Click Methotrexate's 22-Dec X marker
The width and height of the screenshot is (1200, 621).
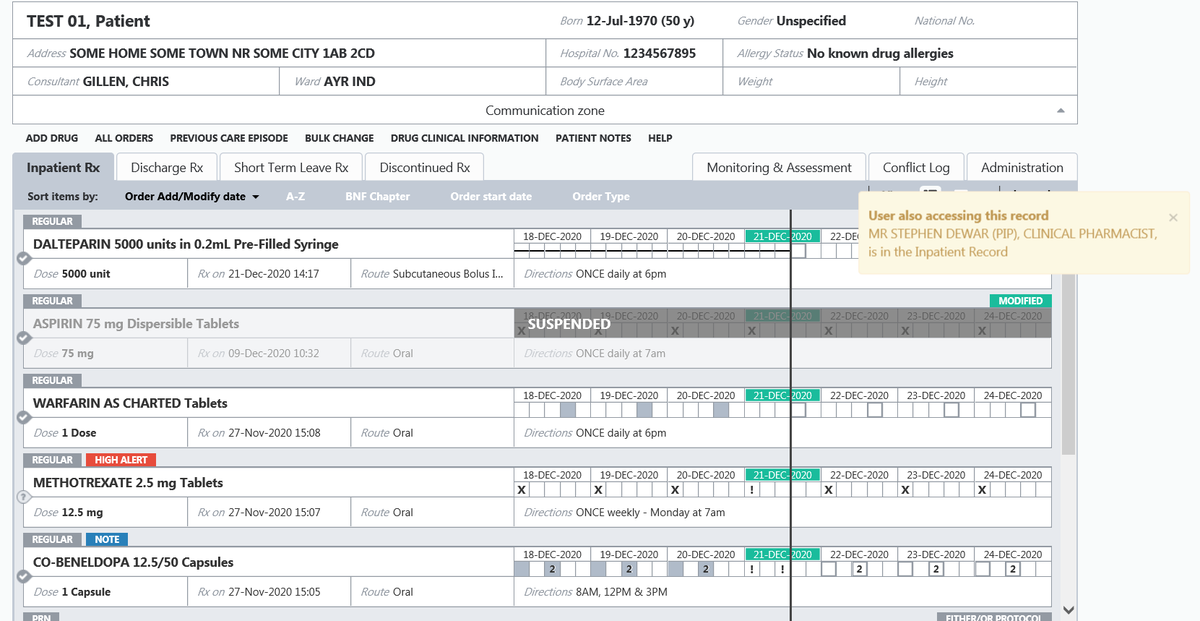[x=829, y=490]
